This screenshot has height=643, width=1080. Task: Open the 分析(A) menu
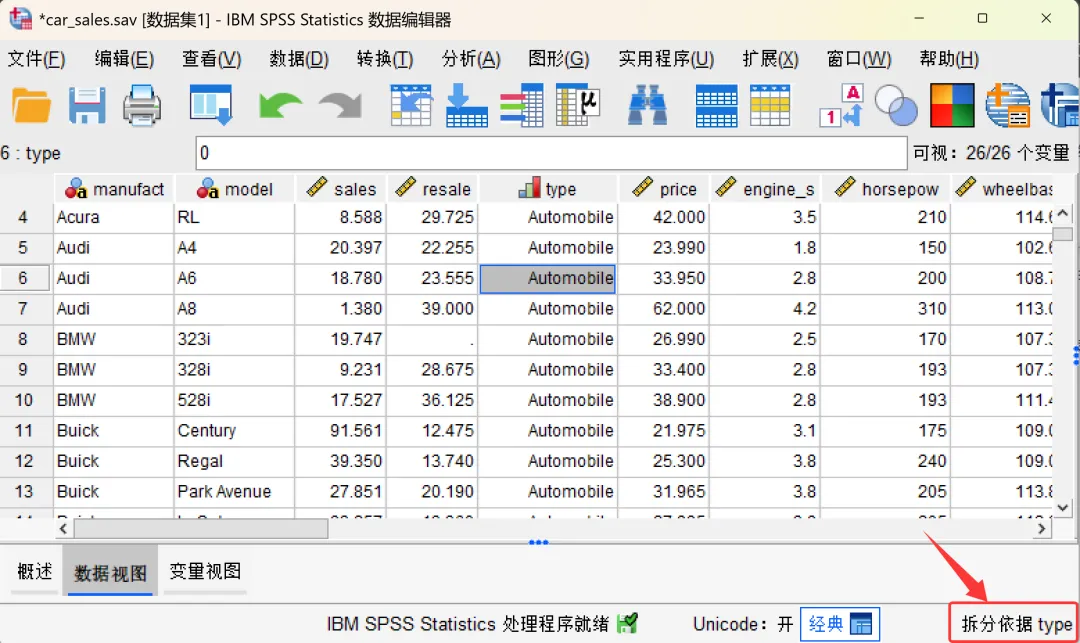click(x=471, y=59)
